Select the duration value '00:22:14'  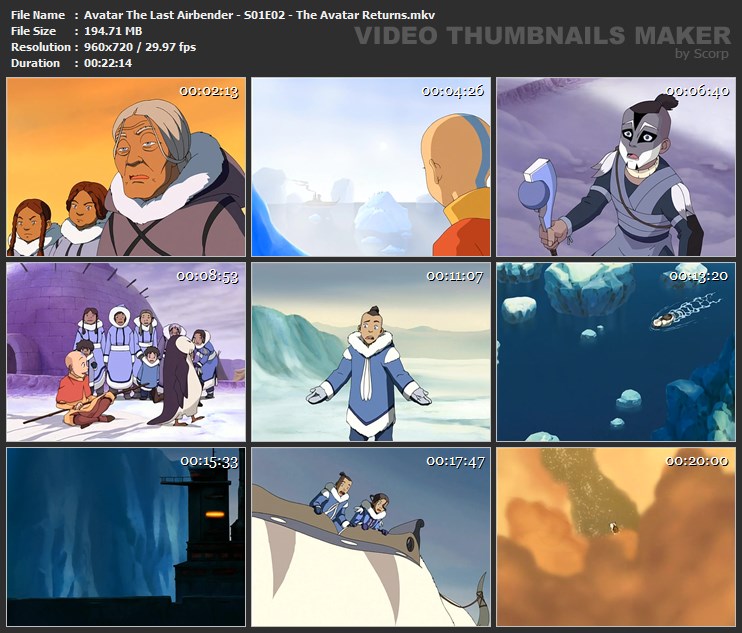pyautogui.click(x=108, y=63)
